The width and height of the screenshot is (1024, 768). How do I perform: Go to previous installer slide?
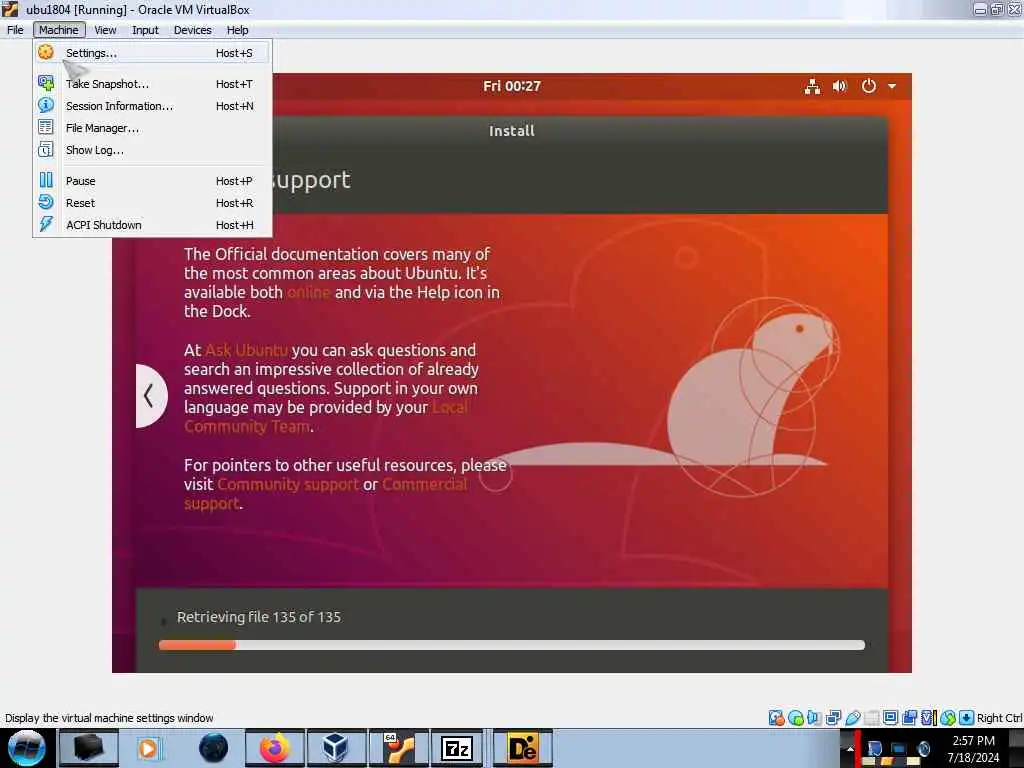[150, 396]
